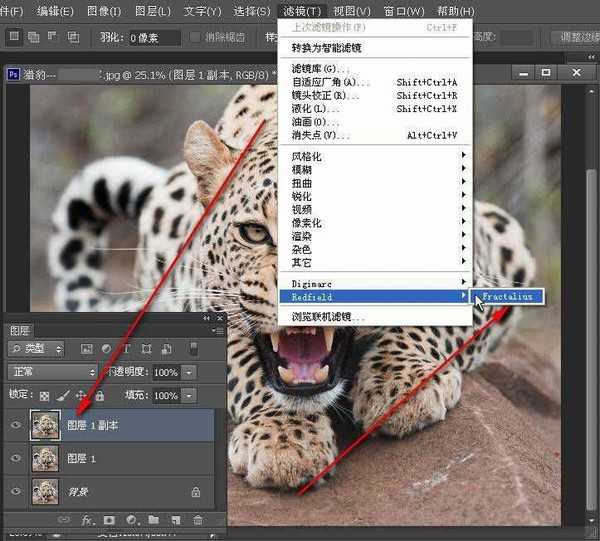Expand the 不透明度 opacity dropdown arrow
The width and height of the screenshot is (600, 541).
188,372
